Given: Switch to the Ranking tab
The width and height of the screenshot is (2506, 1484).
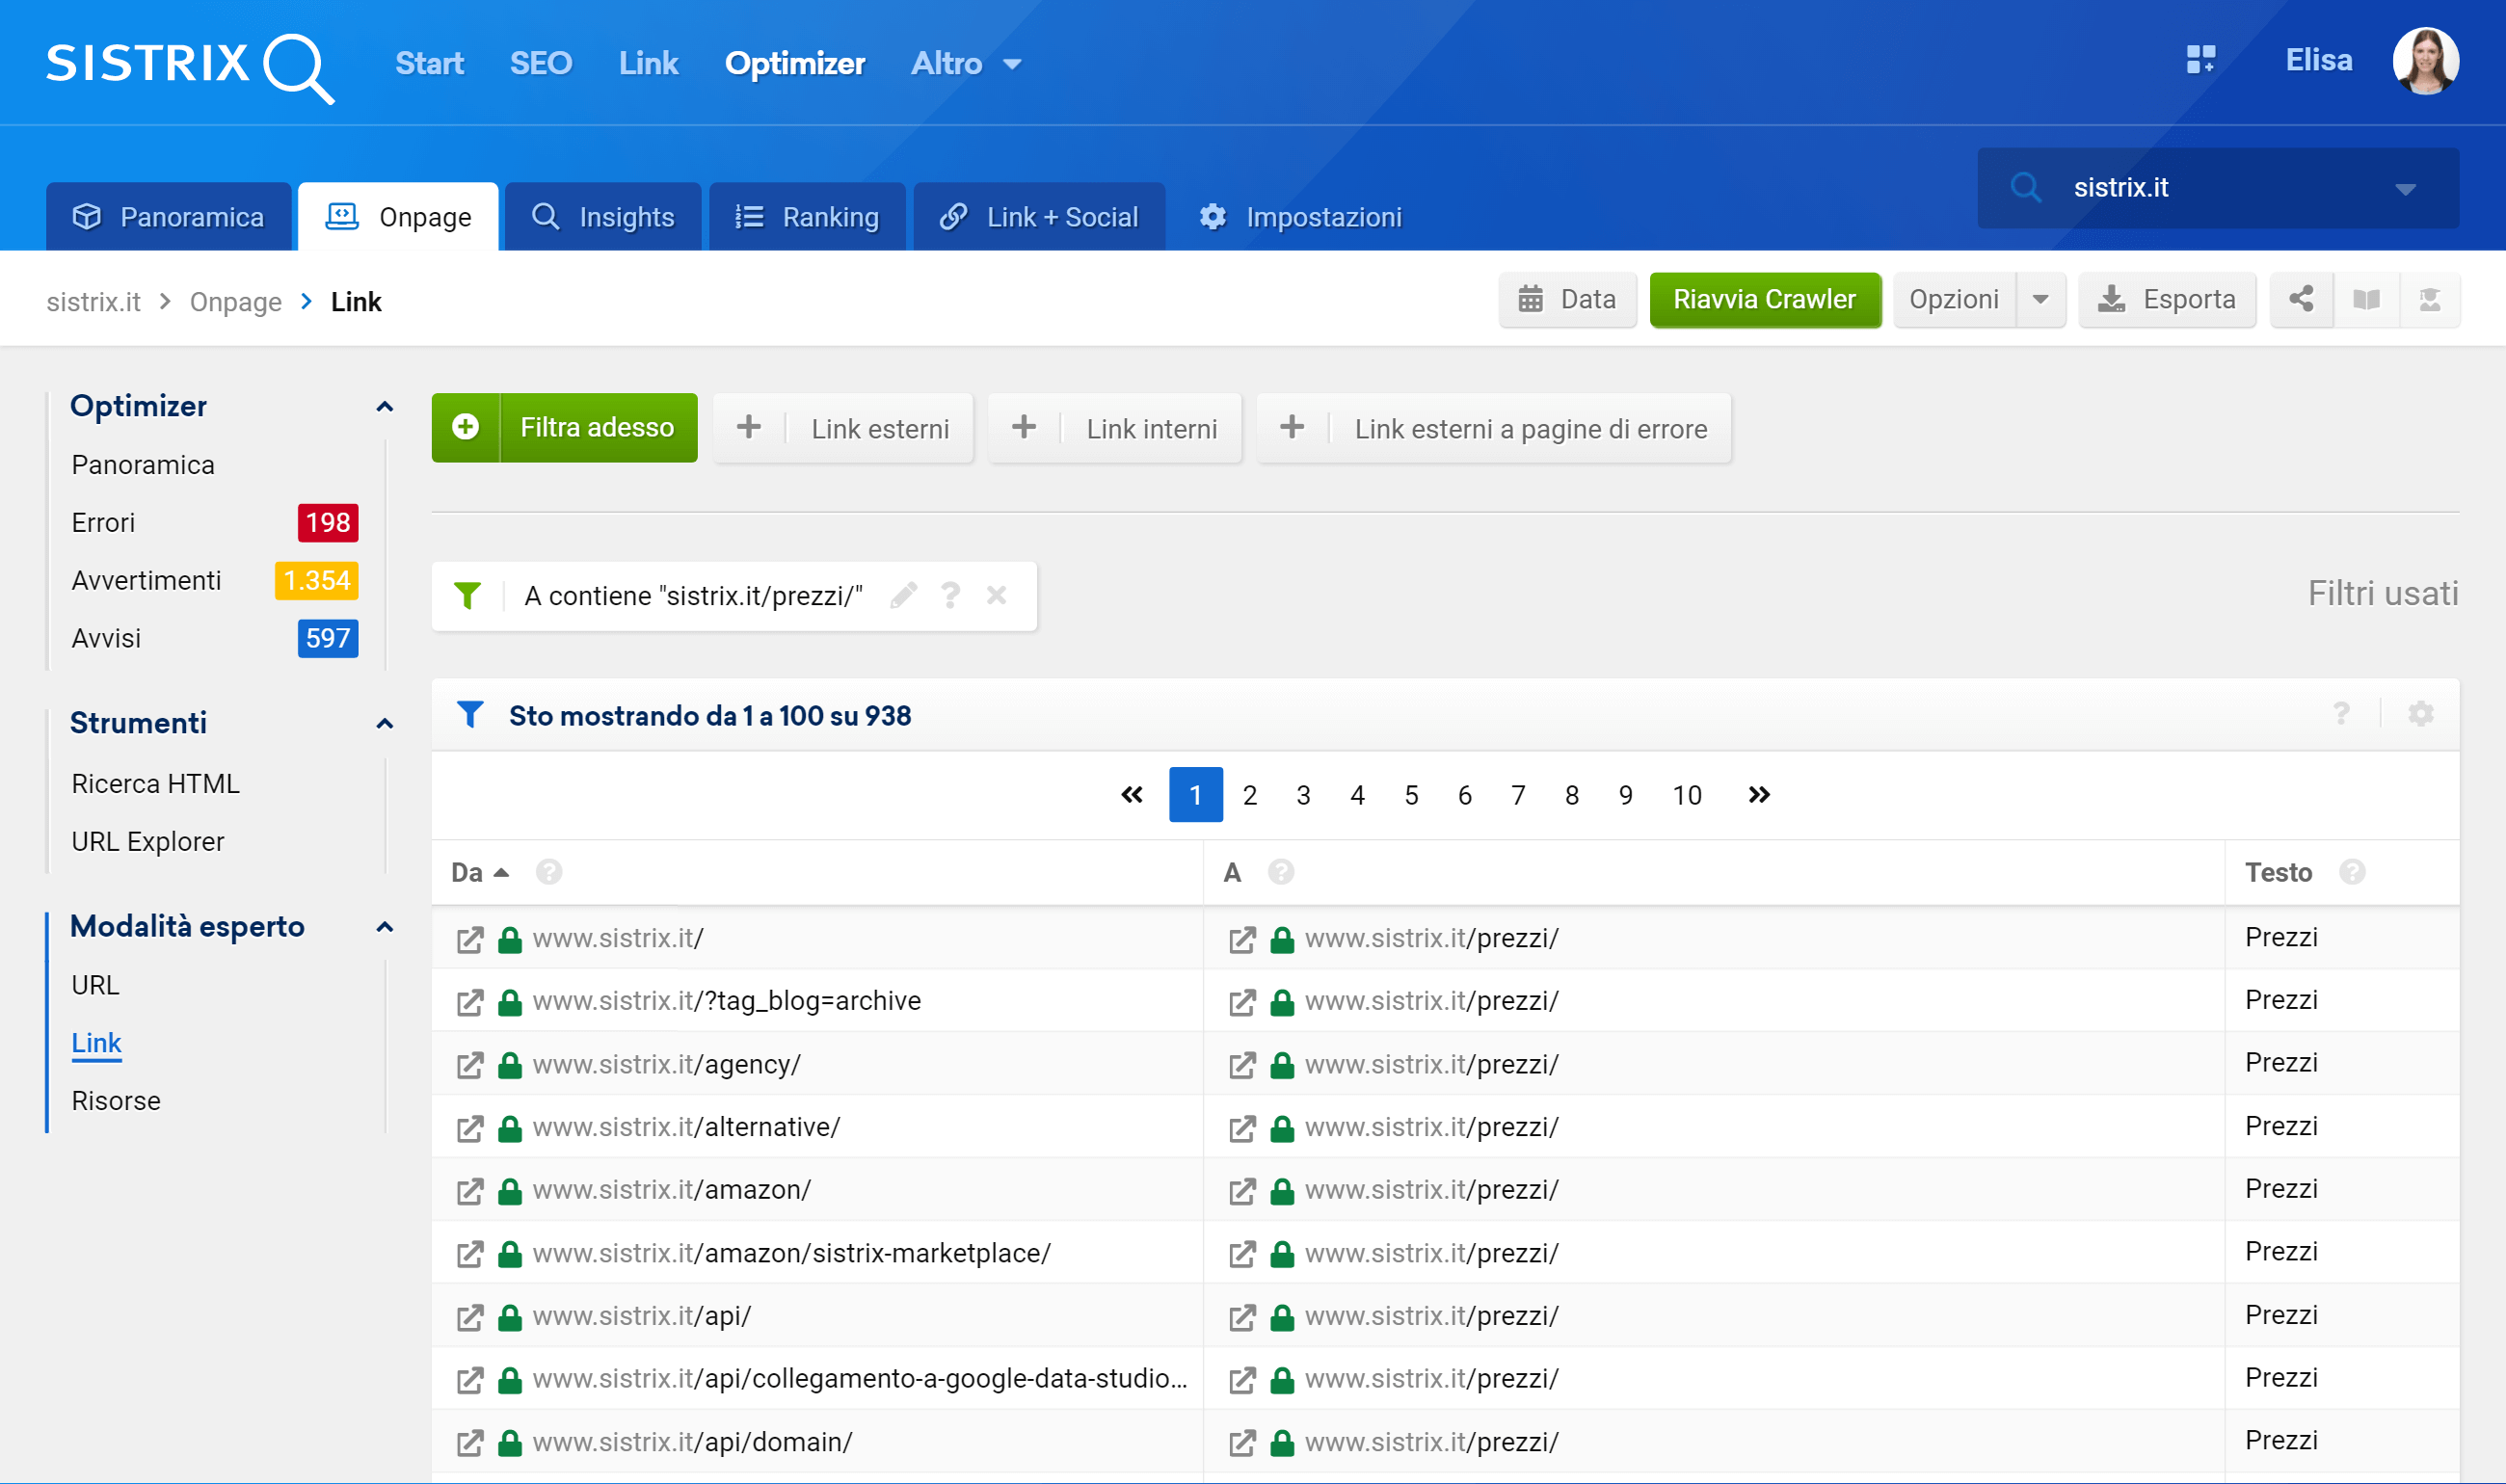Looking at the screenshot, I should [x=807, y=216].
